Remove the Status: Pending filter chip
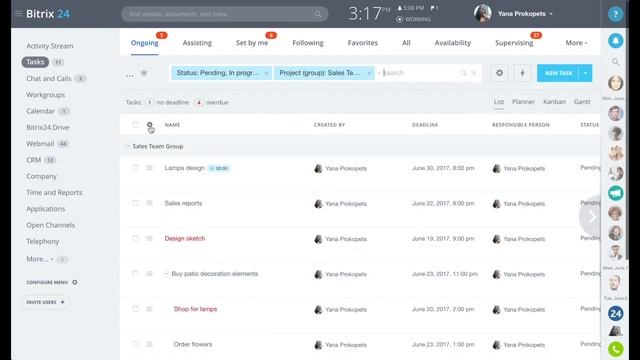 (x=266, y=73)
